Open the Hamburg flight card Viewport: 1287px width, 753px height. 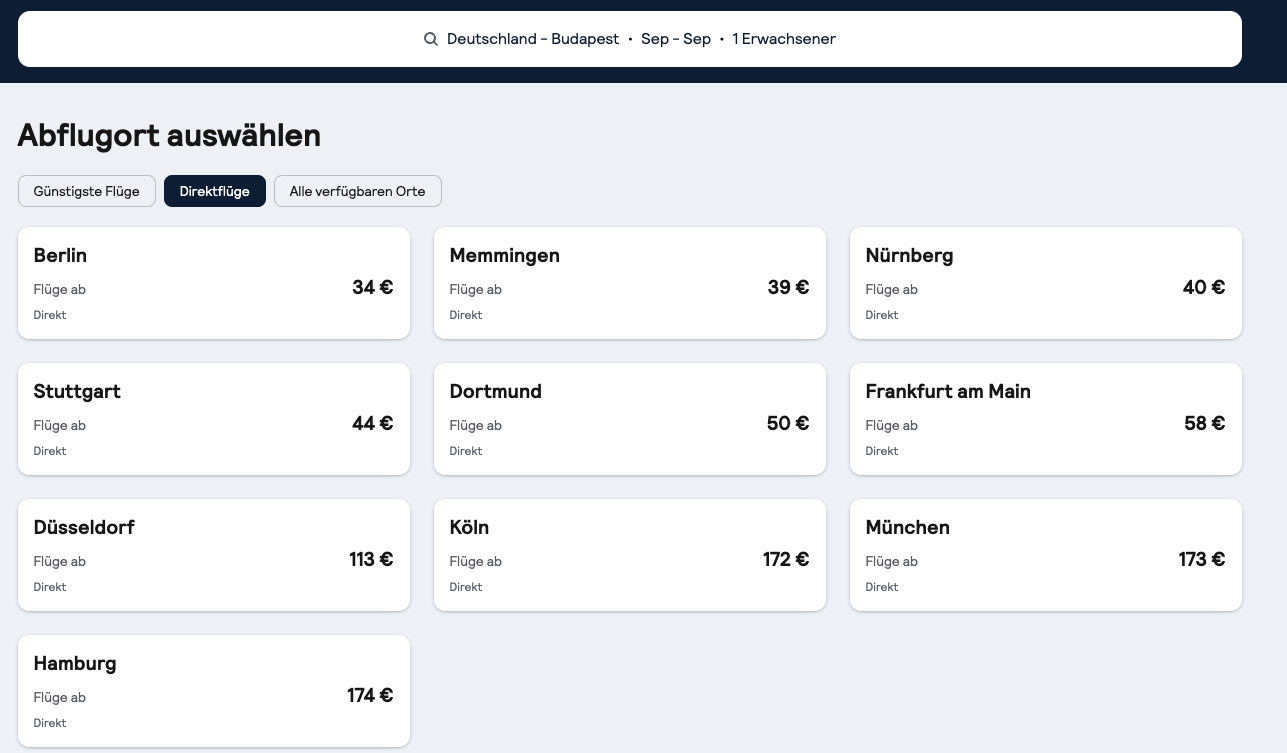click(214, 691)
